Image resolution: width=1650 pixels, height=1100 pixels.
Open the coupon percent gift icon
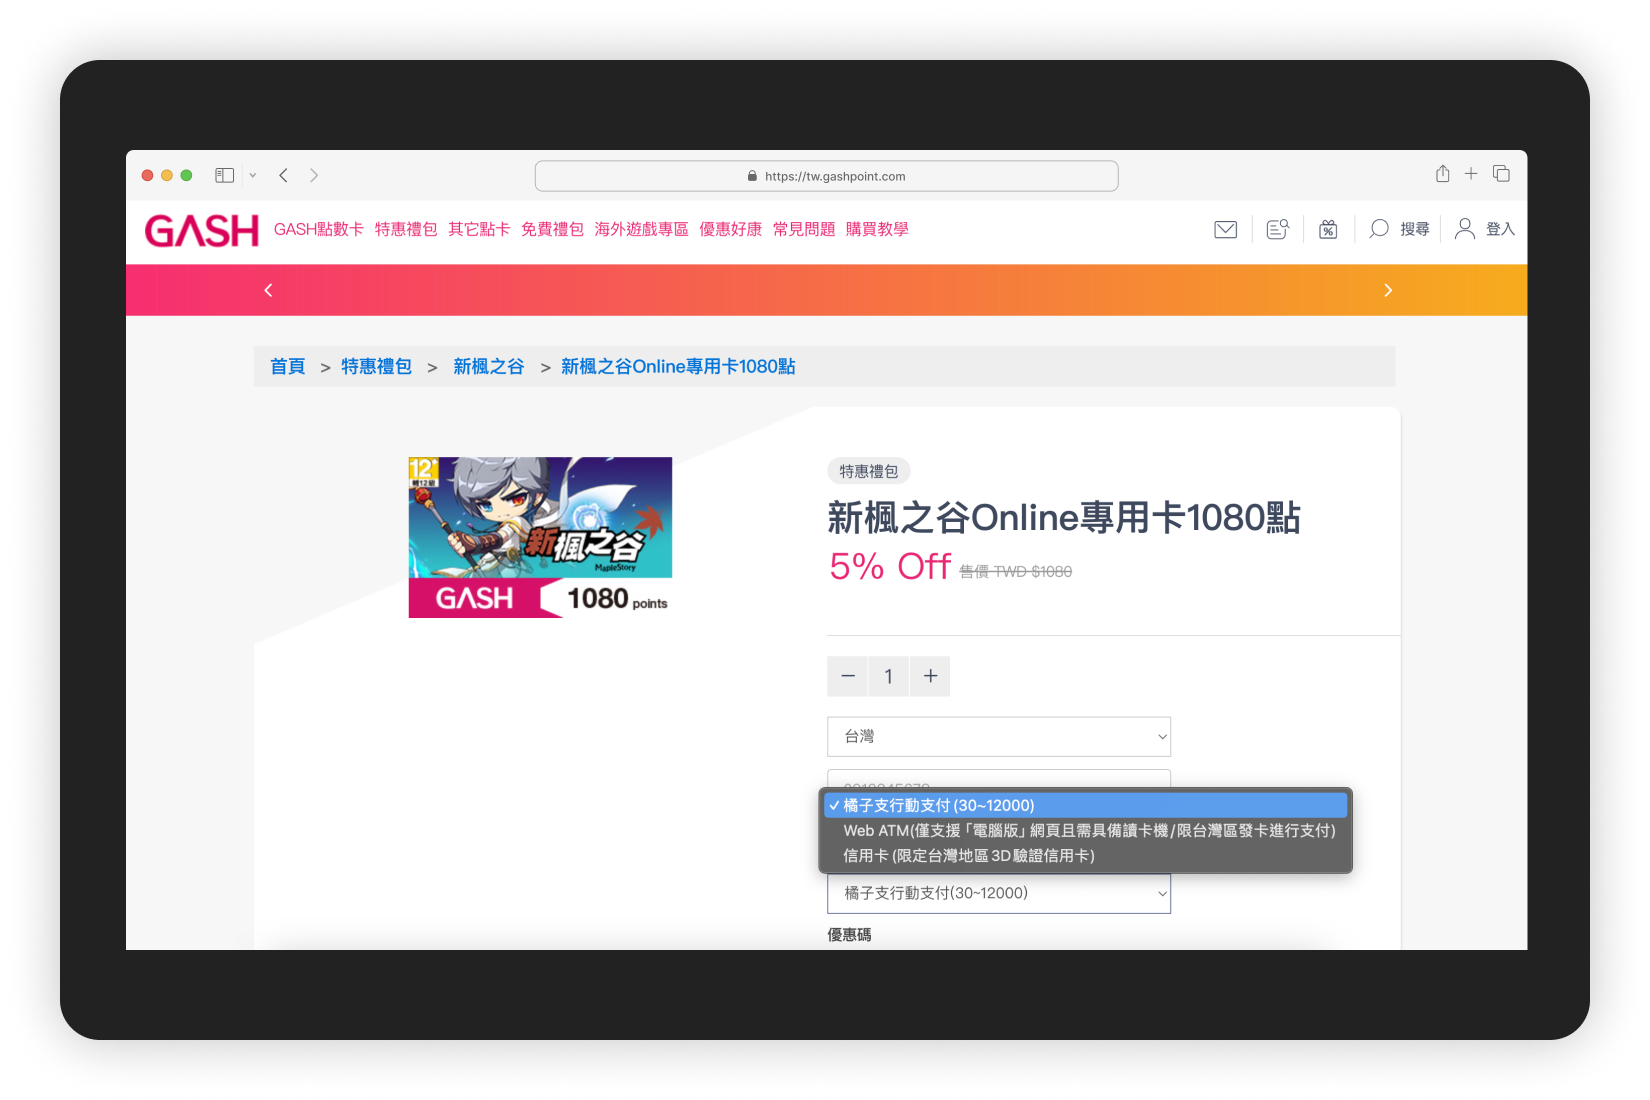pos(1328,229)
